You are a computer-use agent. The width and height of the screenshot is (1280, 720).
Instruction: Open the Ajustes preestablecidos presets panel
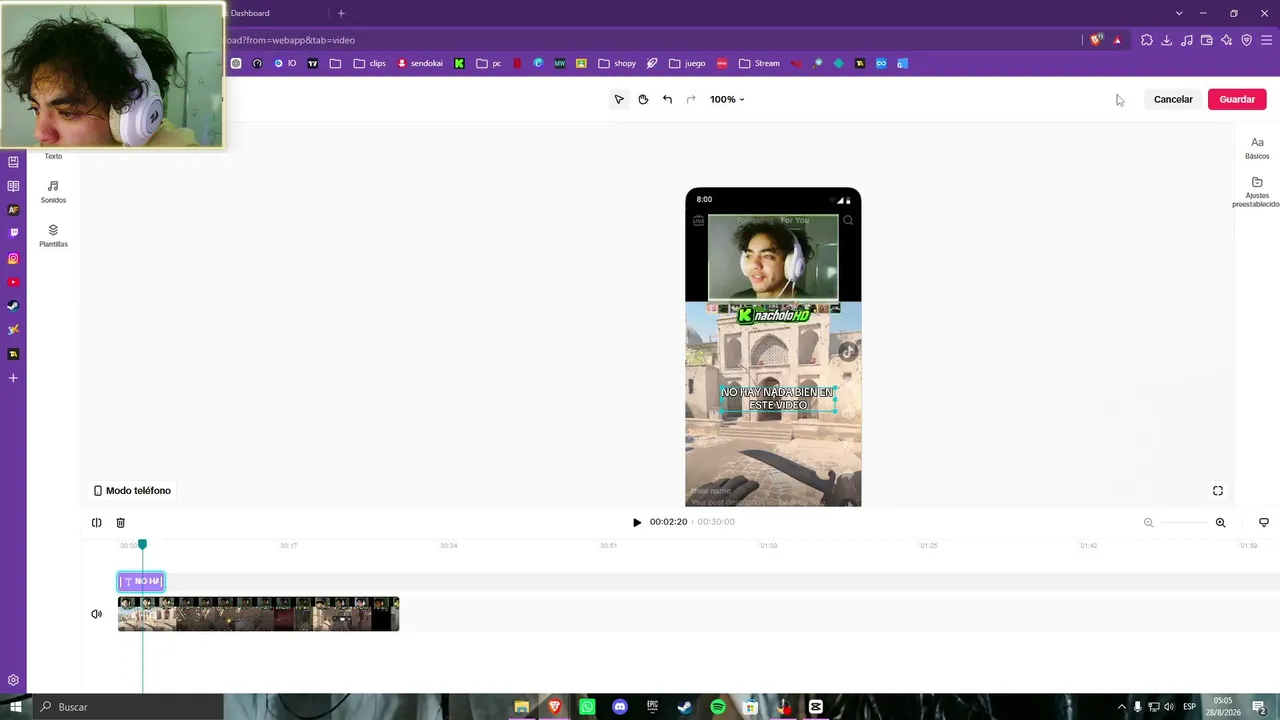[1257, 191]
